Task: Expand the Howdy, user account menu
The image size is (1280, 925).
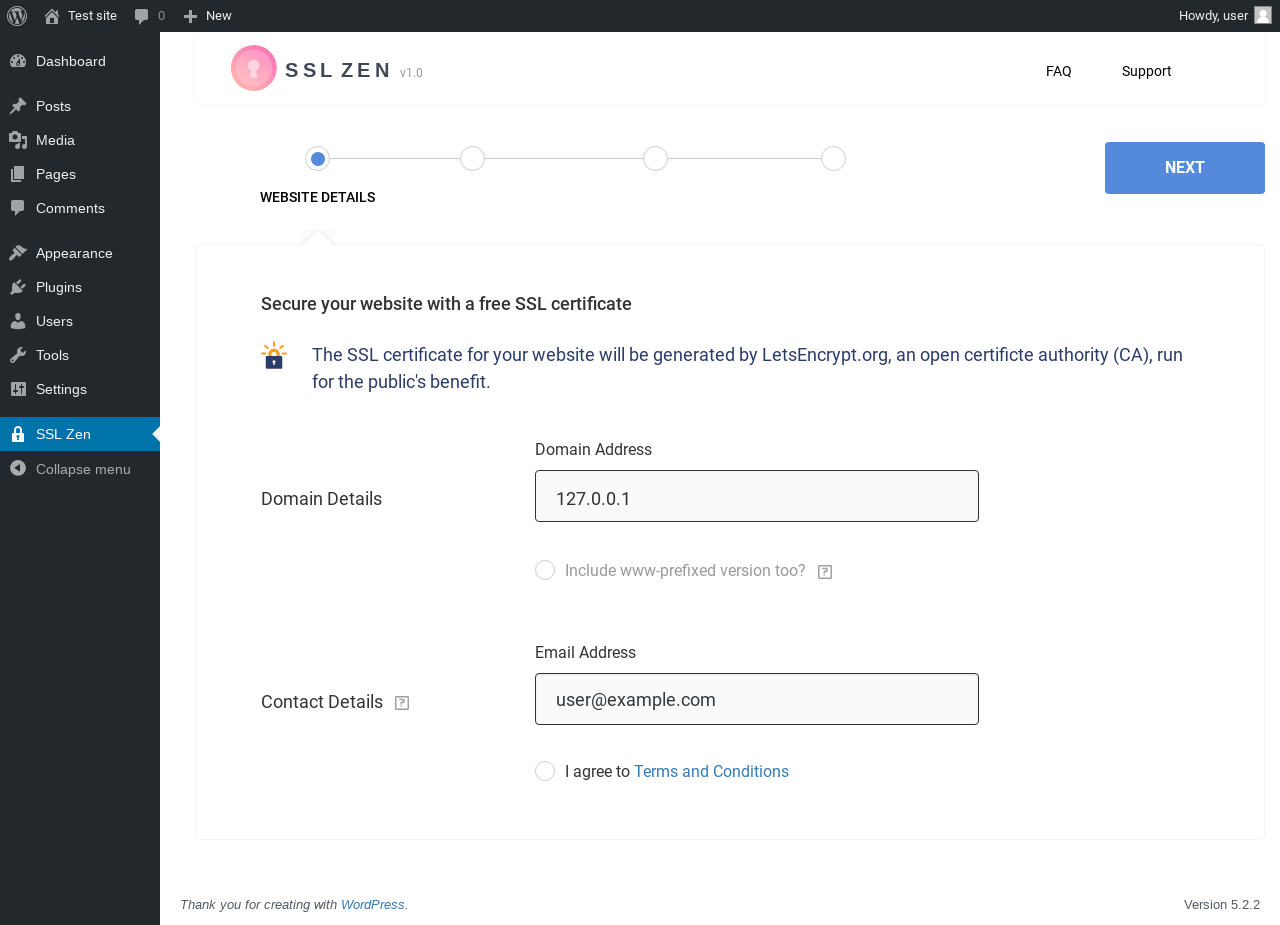Action: [1213, 15]
